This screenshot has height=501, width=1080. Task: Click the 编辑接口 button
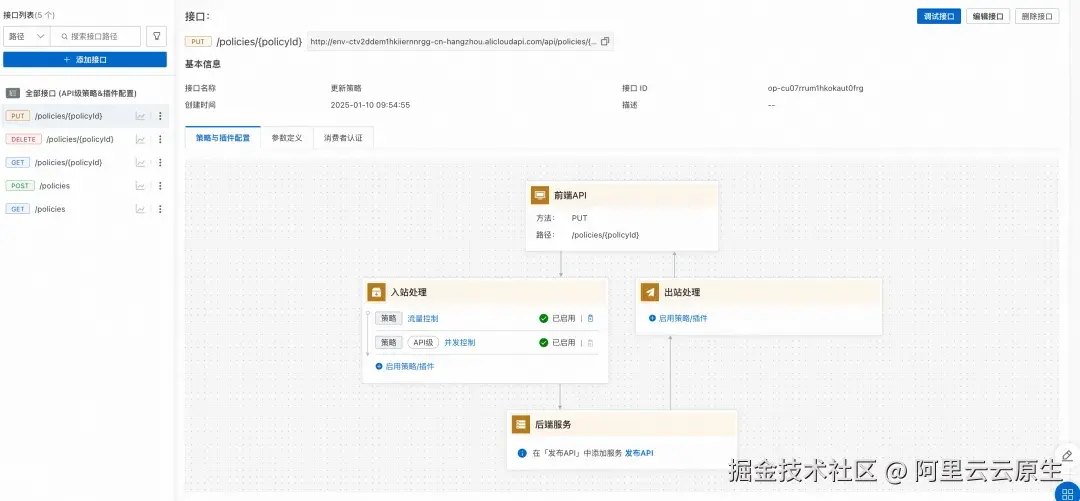(x=988, y=17)
